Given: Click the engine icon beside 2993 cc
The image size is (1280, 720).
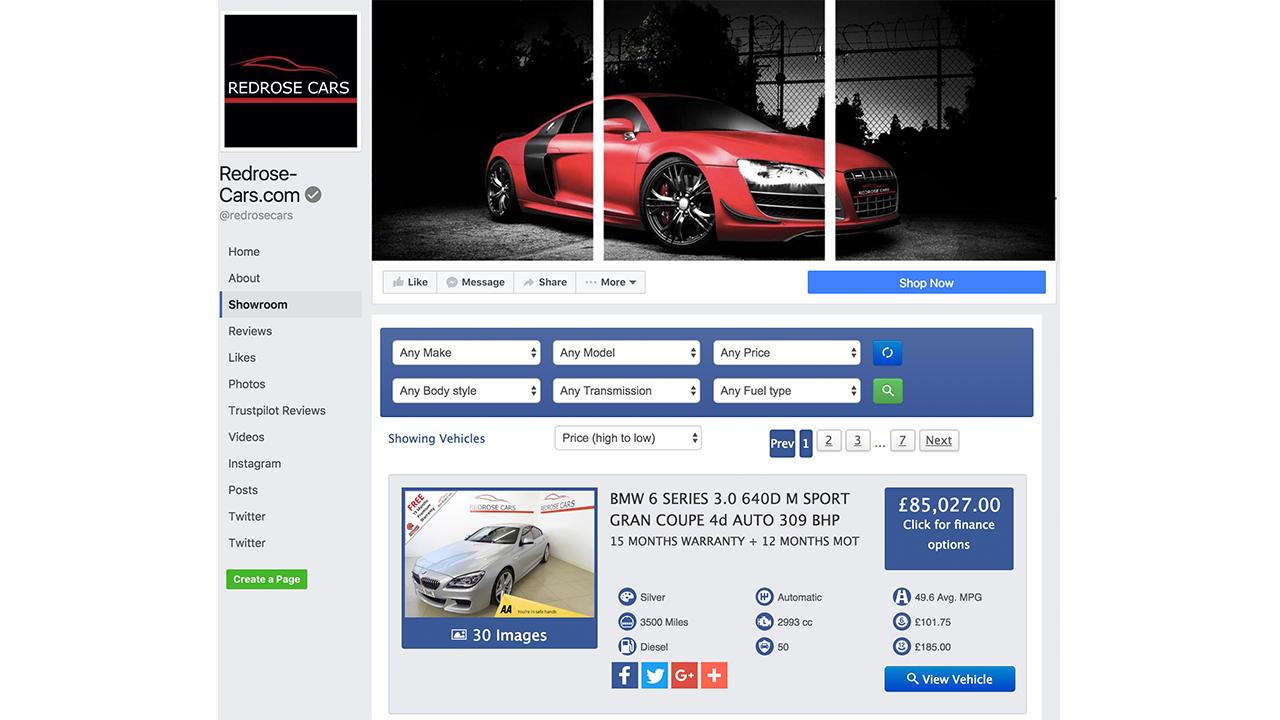Looking at the screenshot, I should coord(764,622).
